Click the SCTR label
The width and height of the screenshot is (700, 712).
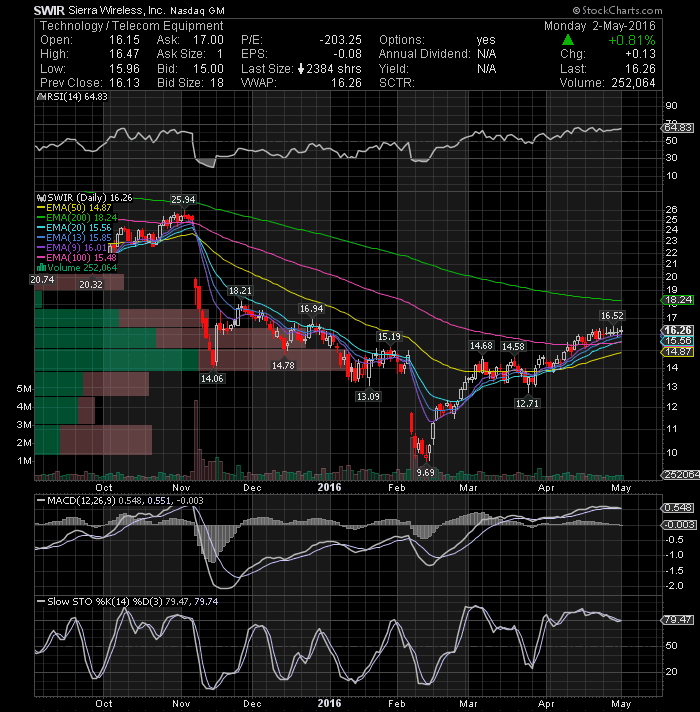pyautogui.click(x=397, y=83)
